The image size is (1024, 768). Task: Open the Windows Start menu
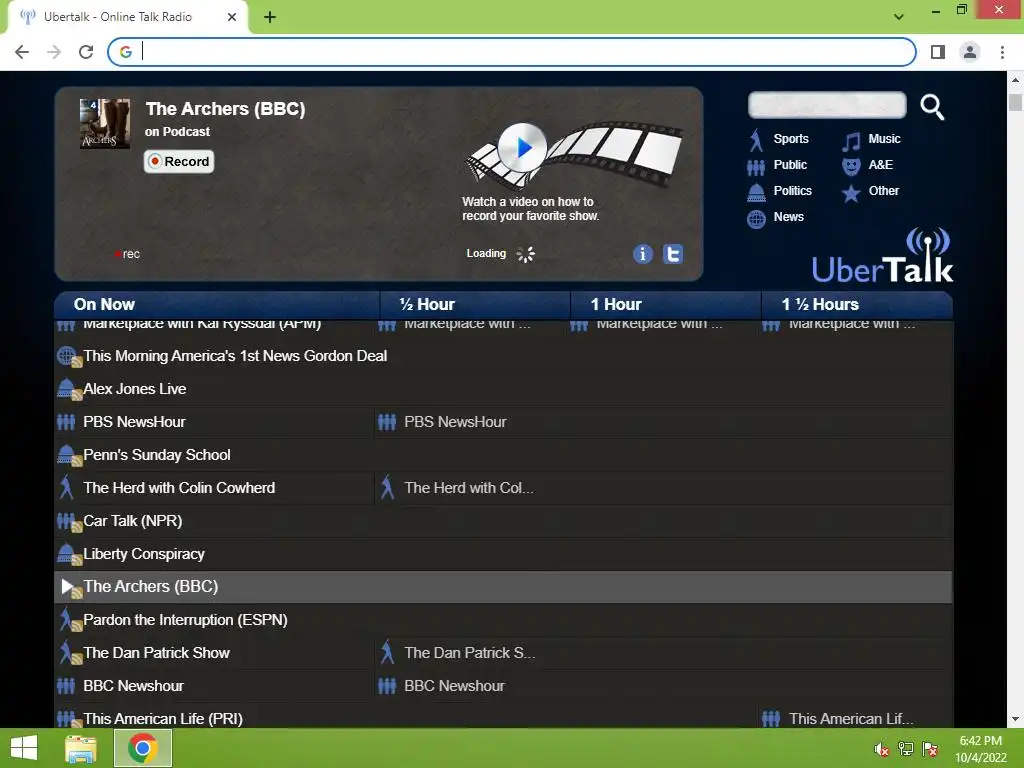point(24,748)
